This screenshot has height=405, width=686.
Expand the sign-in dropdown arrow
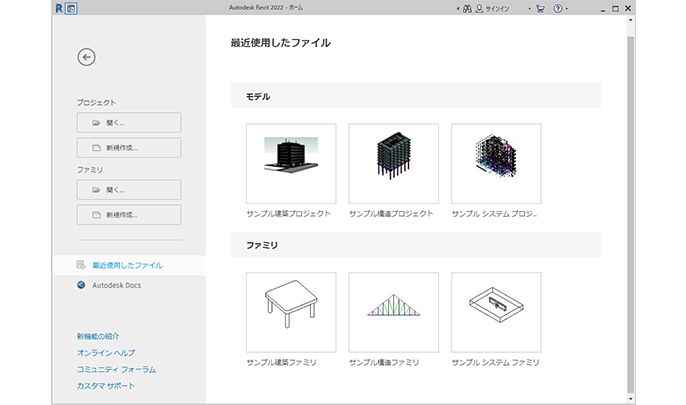[529, 9]
